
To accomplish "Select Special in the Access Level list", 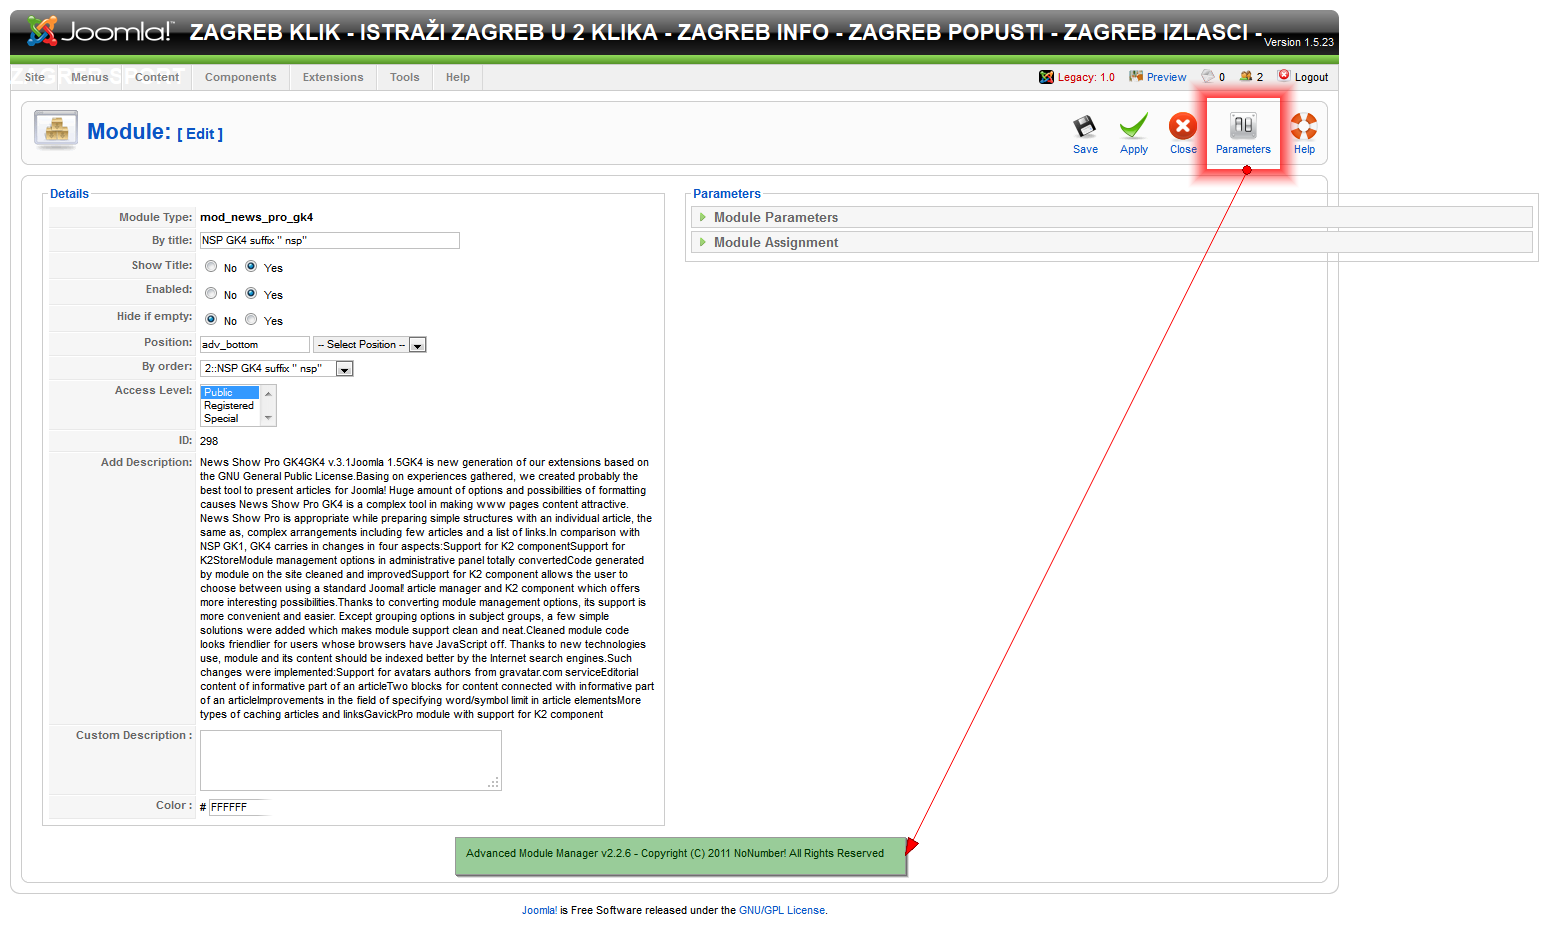I will 230,419.
